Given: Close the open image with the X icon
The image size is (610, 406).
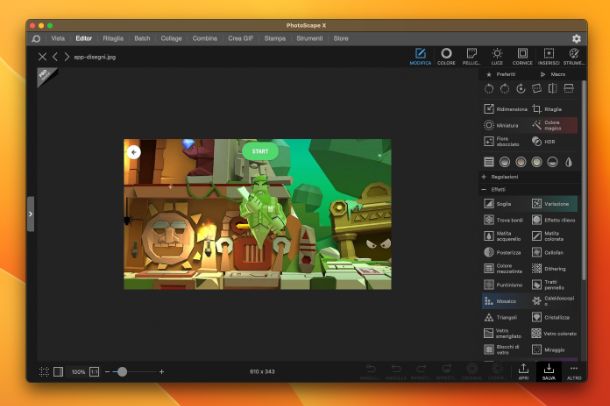Looking at the screenshot, I should coord(42,57).
